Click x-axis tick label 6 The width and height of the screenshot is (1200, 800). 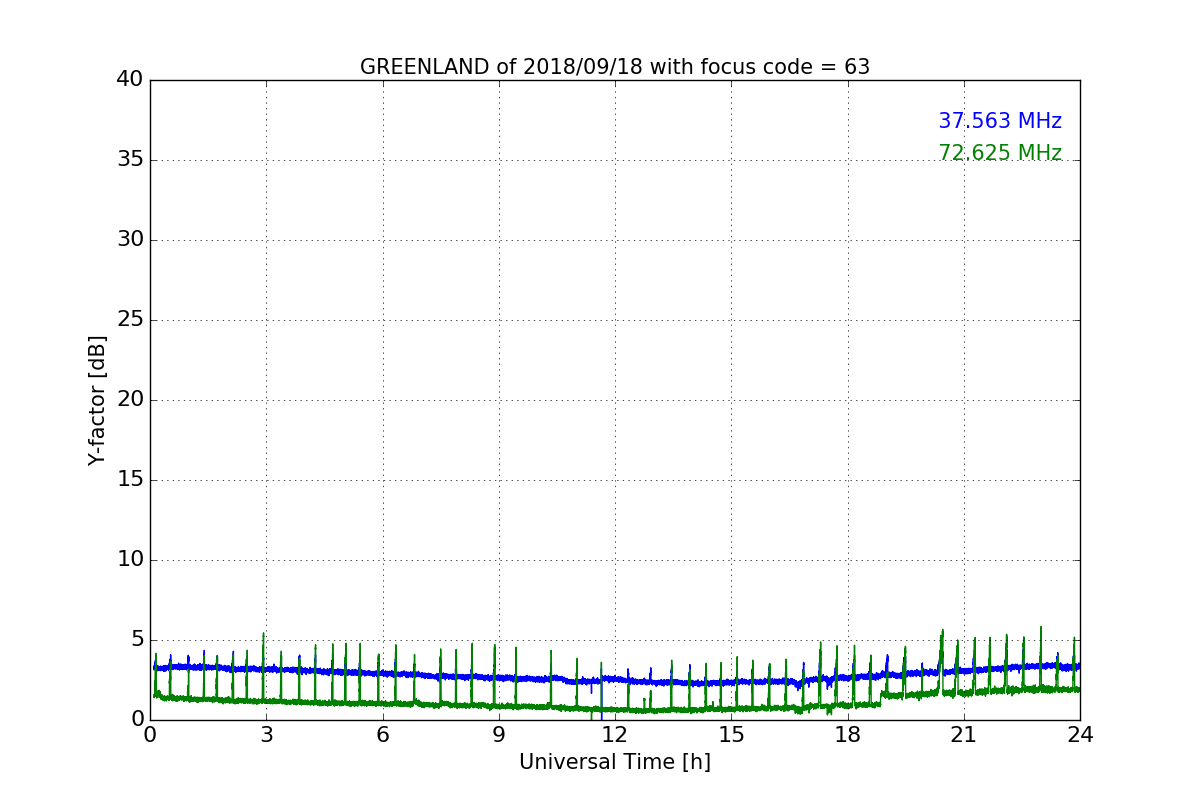382,735
